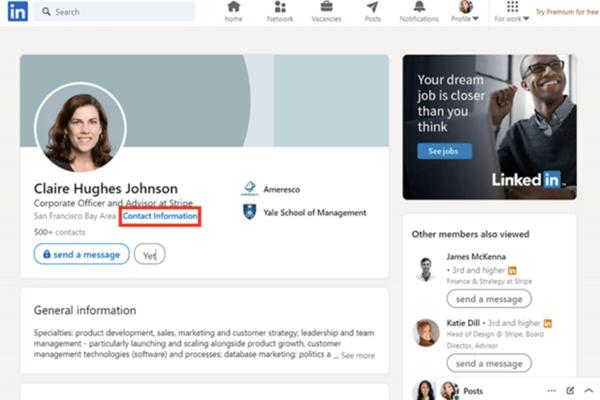Screen dimensions: 600x400
Task: Click the LinkedIn logo icon
Action: click(x=17, y=12)
